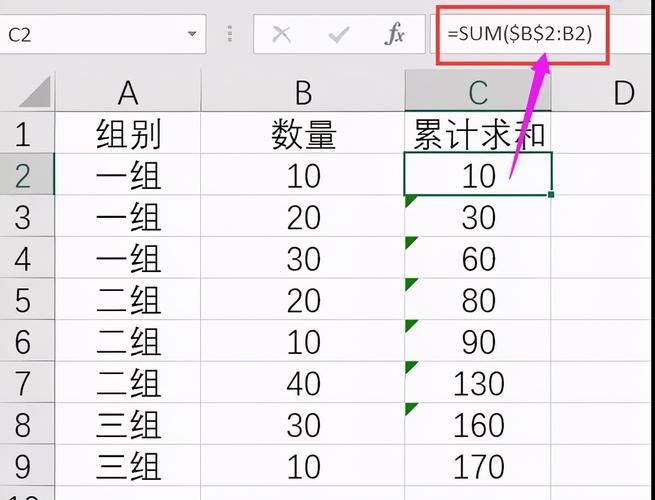The height and width of the screenshot is (500, 655).
Task: Select cell A8 containing 三组
Action: tap(128, 424)
